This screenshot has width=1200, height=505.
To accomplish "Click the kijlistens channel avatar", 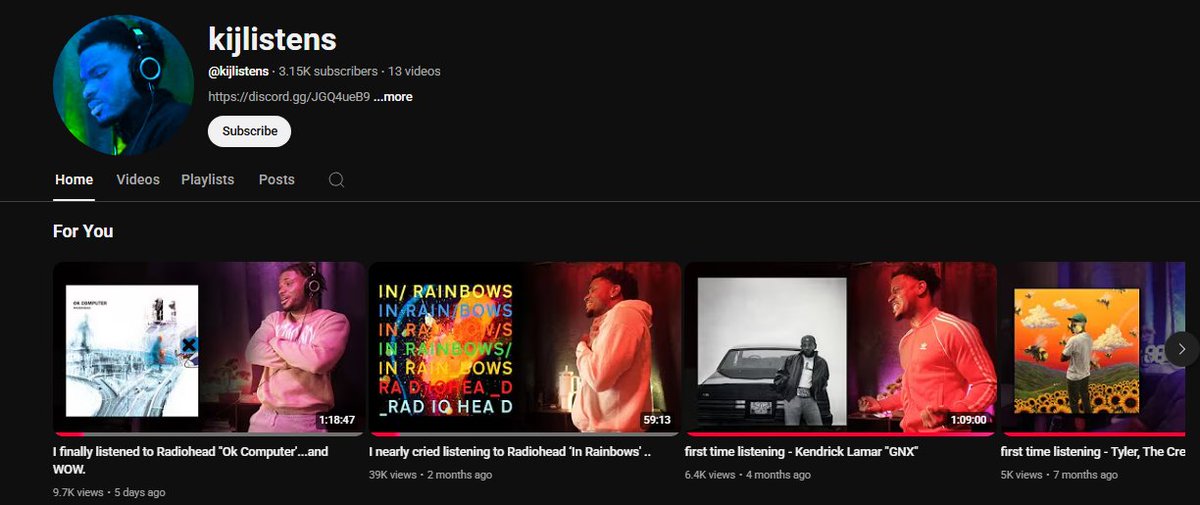I will 124,85.
